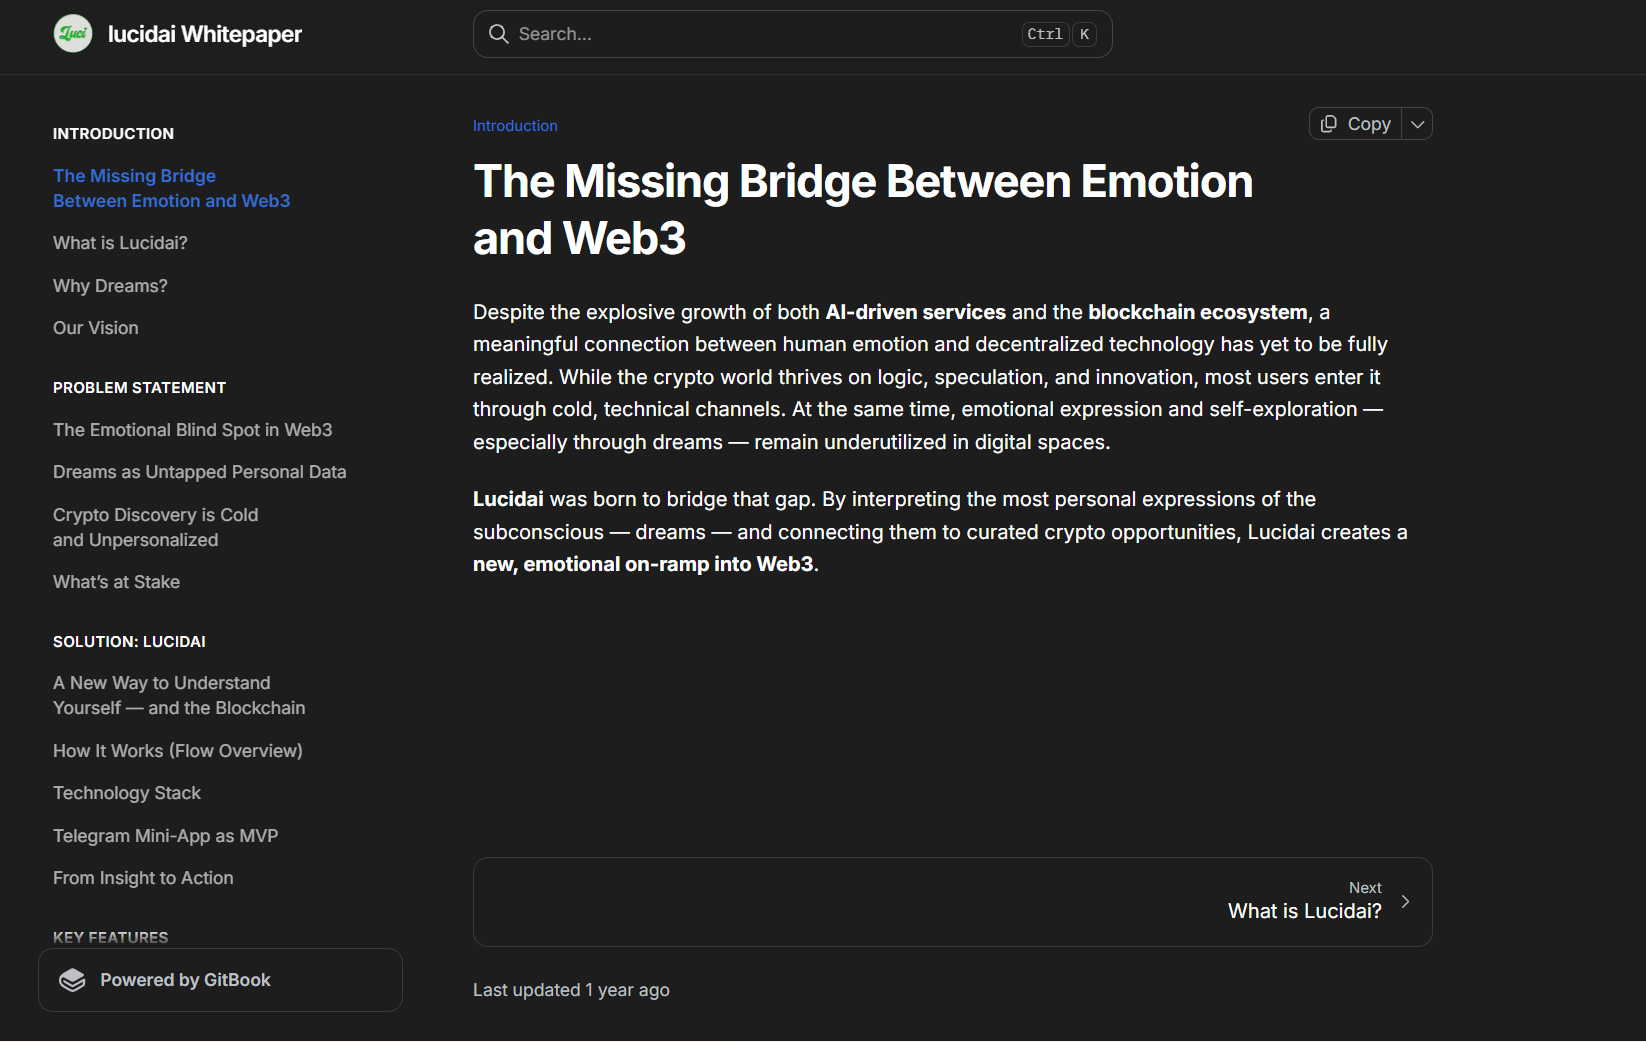The image size is (1646, 1042).
Task: Open From Insight to Action page
Action: (143, 878)
